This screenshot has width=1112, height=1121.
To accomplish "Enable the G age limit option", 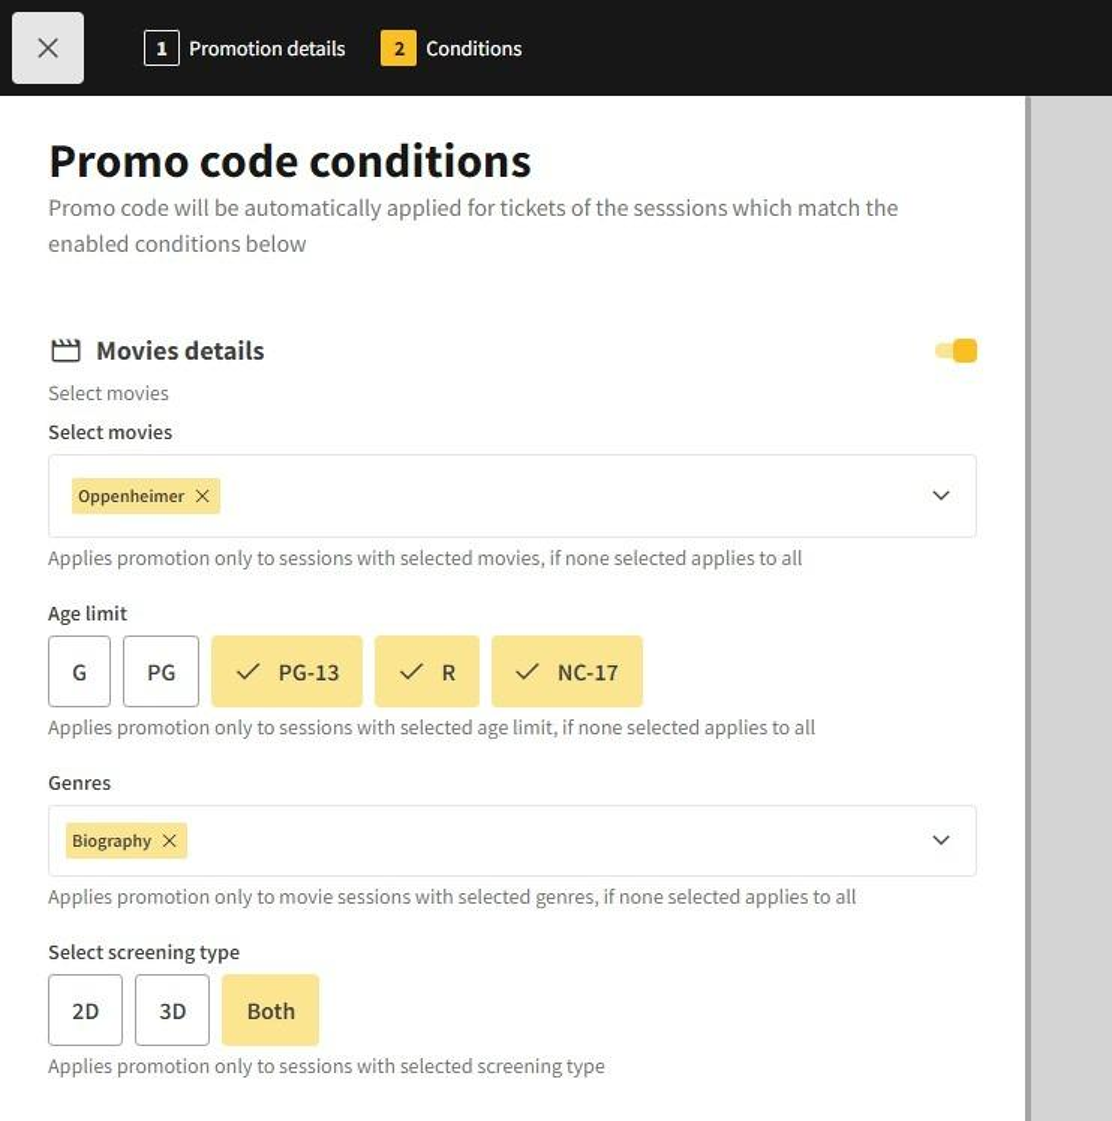I will click(x=79, y=672).
